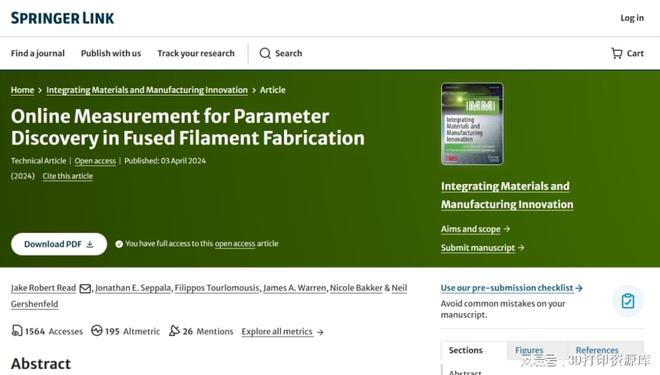Image resolution: width=660 pixels, height=375 pixels.
Task: Click the Springer Link logo
Action: (x=62, y=18)
